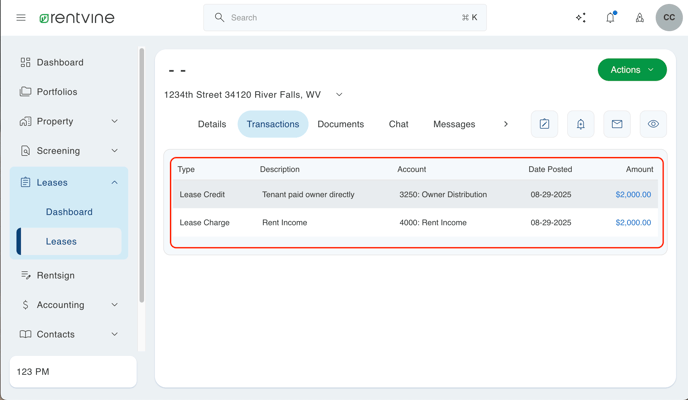The image size is (688, 400).
Task: Open the address dropdown chevron
Action: coord(339,95)
